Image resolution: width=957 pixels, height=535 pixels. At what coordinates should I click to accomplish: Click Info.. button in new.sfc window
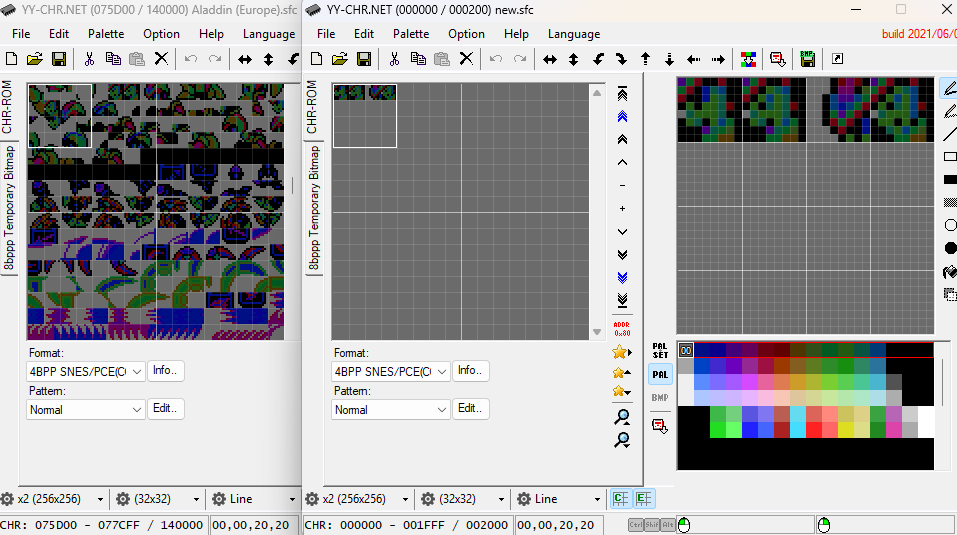coord(470,370)
